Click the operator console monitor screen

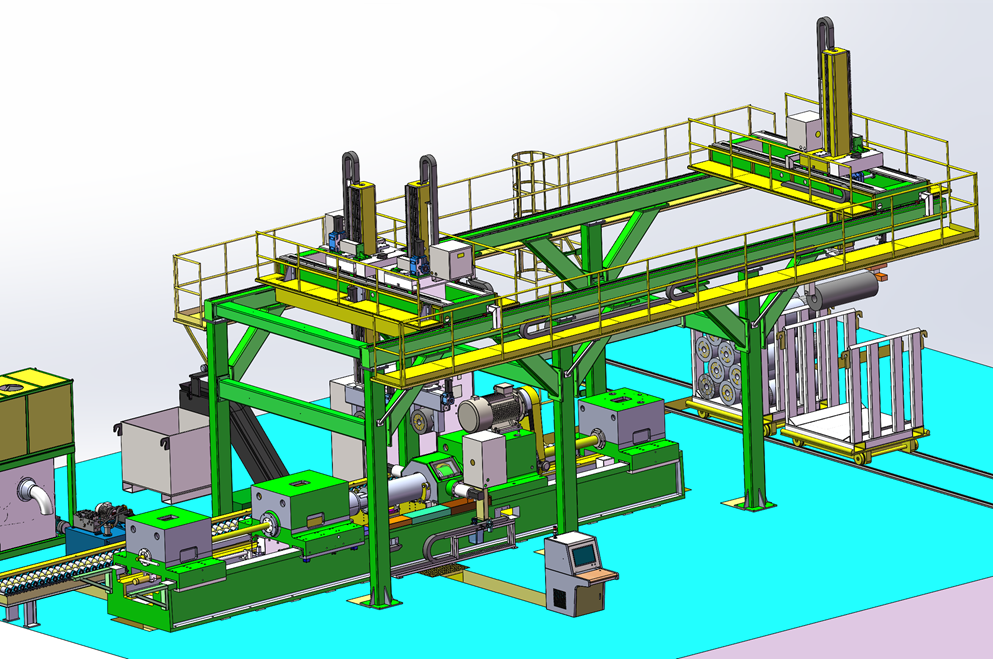coord(580,551)
